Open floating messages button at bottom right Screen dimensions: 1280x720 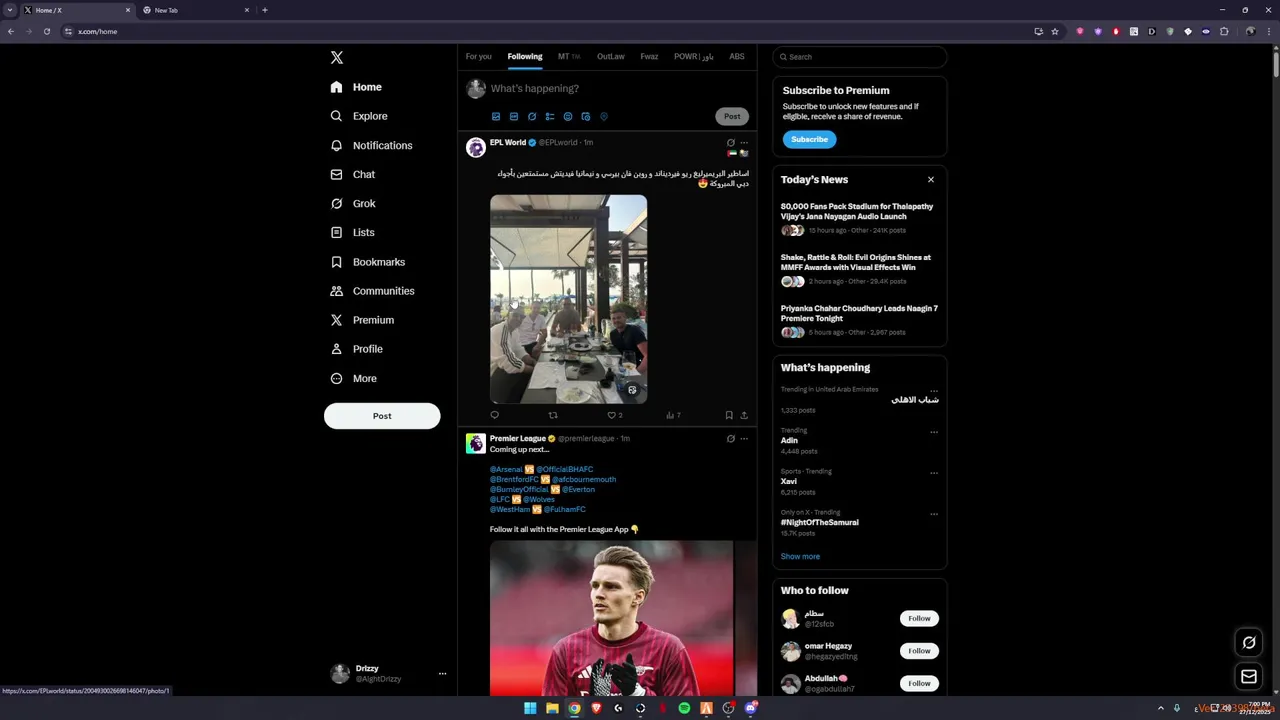1249,677
